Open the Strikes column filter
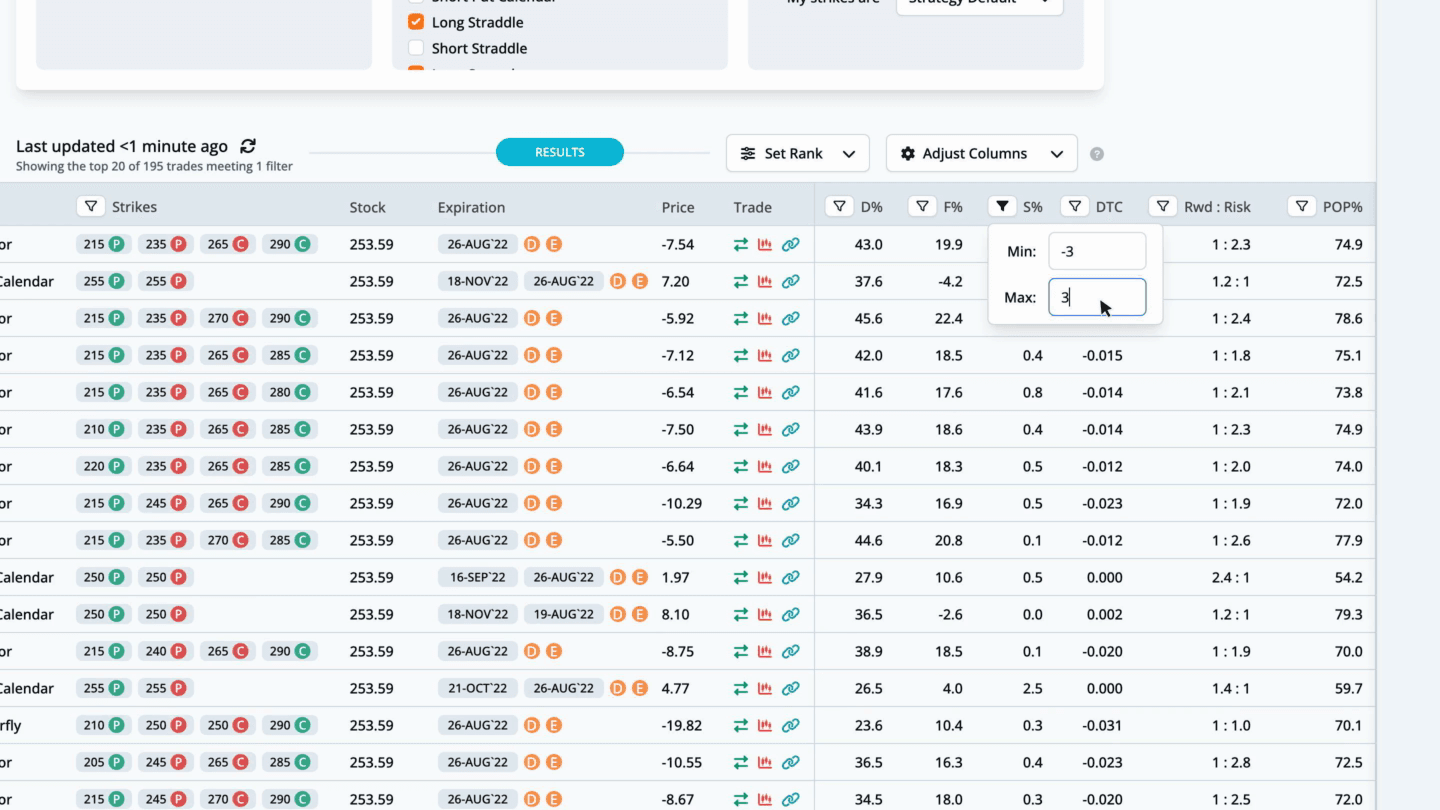 (91, 207)
